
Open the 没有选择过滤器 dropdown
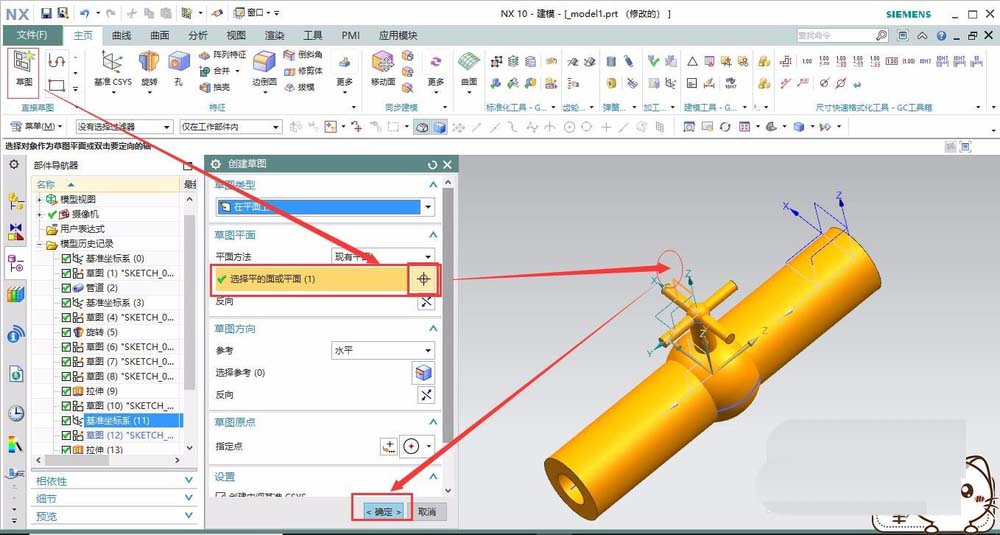(x=124, y=127)
